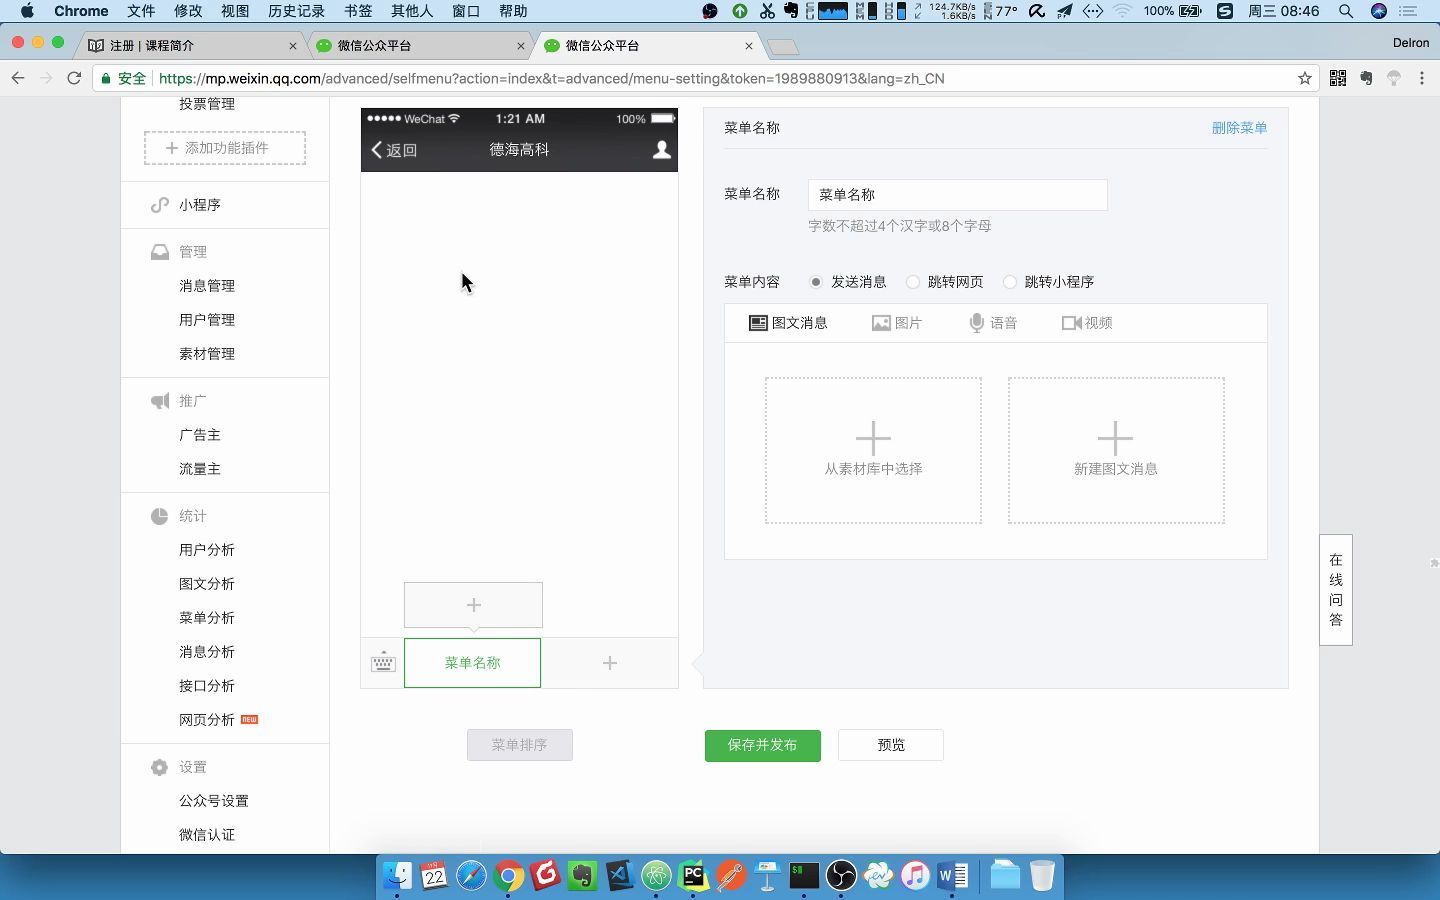
Task: Open Chrome's three-dot menu
Action: coord(1423,78)
